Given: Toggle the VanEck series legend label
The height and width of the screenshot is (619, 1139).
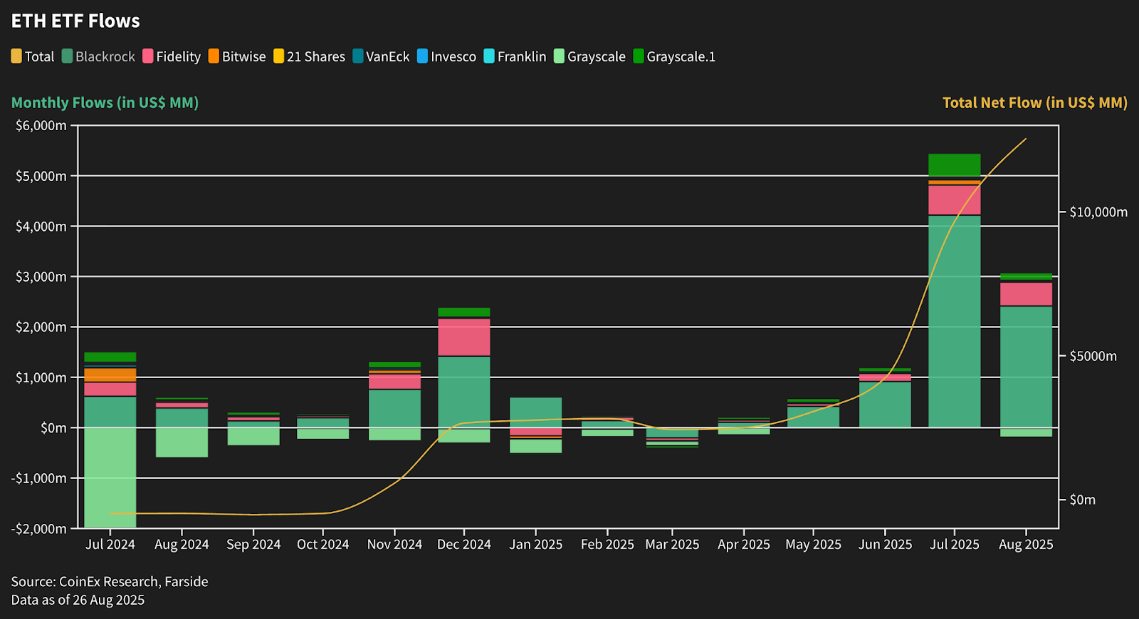Looking at the screenshot, I should coord(388,57).
